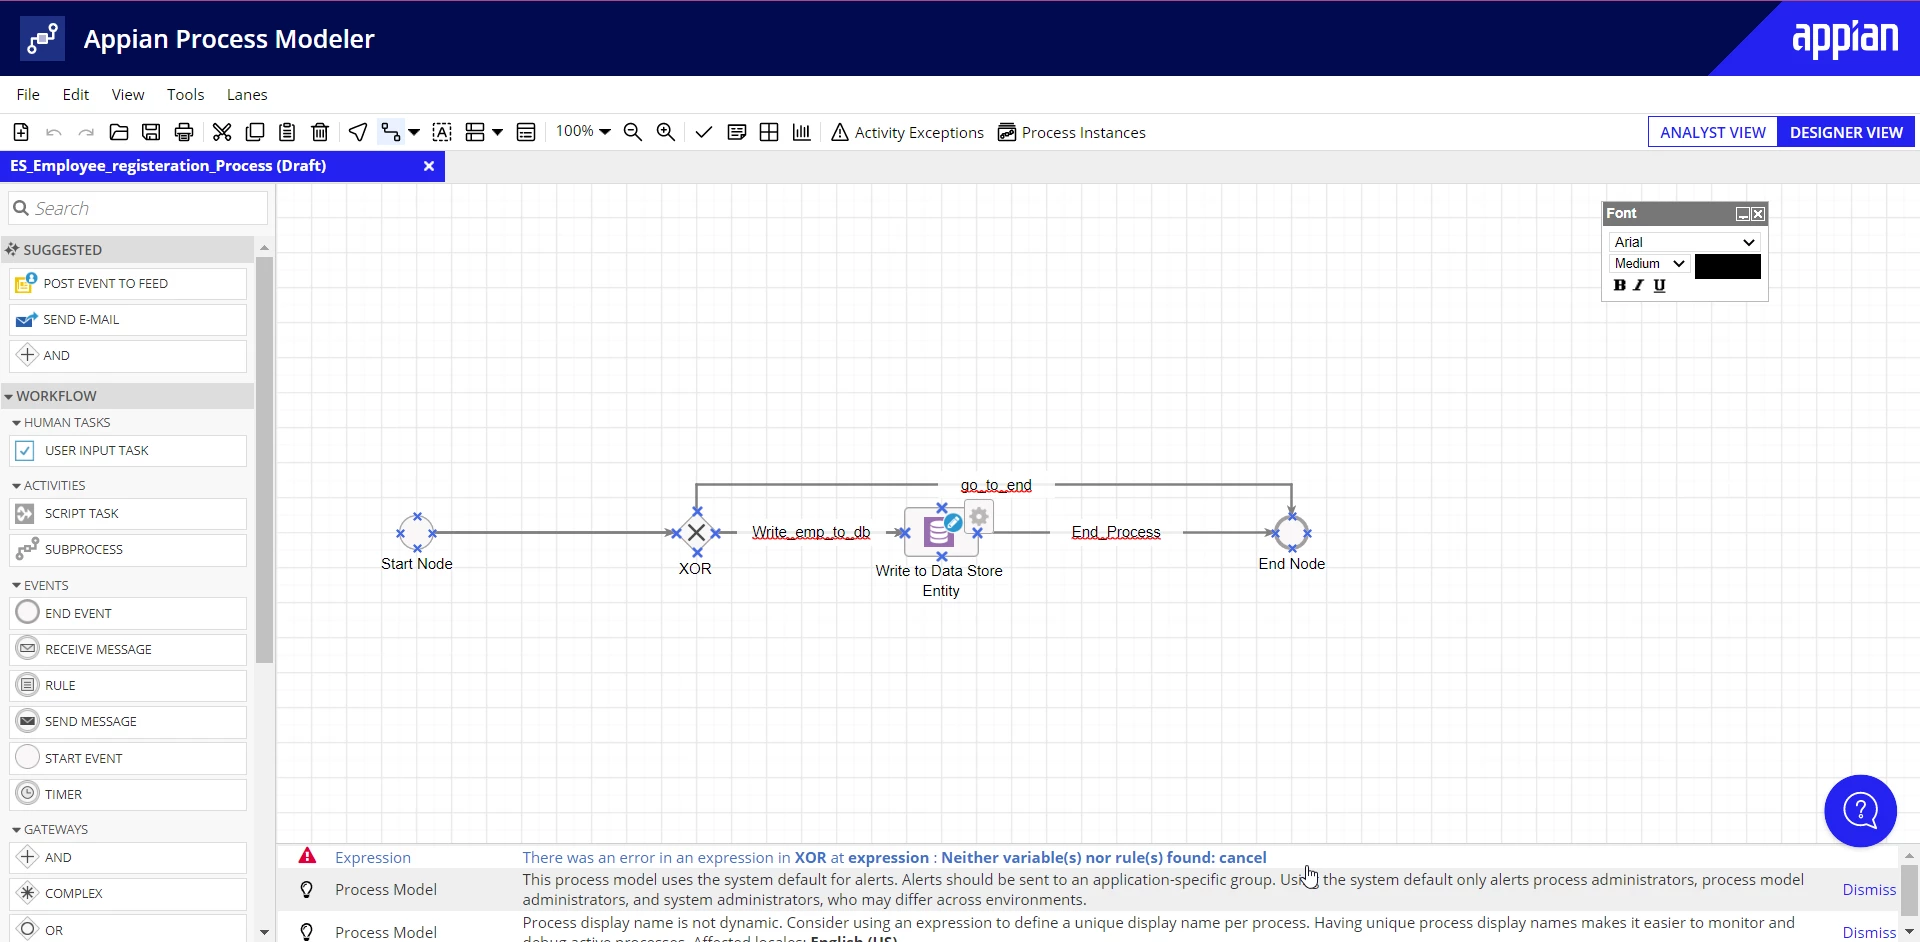Click the Send E-Mail palette item
This screenshot has height=942, width=1920.
click(128, 320)
